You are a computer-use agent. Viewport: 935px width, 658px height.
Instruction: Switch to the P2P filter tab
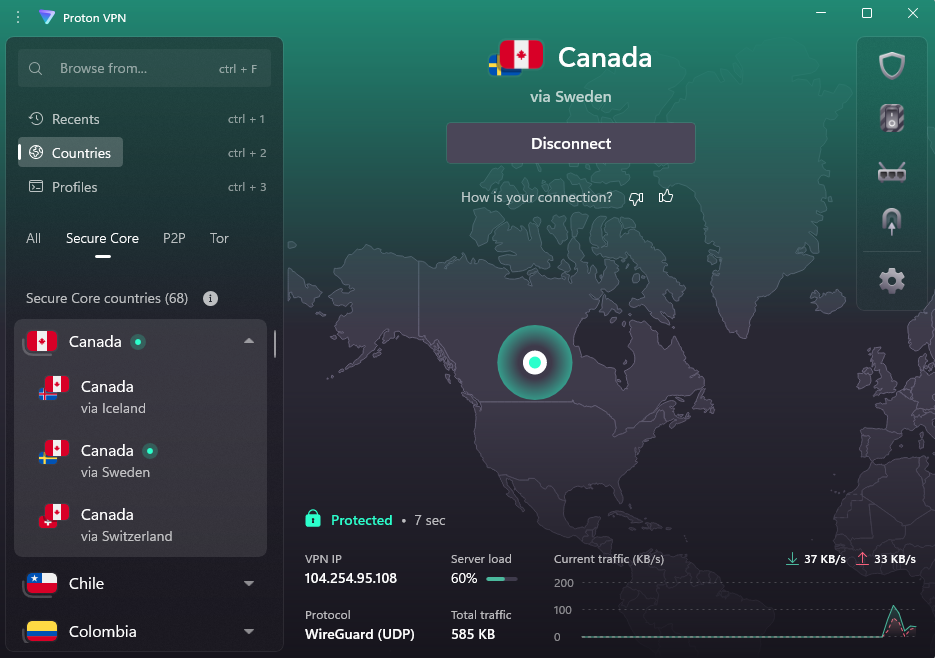click(x=174, y=239)
